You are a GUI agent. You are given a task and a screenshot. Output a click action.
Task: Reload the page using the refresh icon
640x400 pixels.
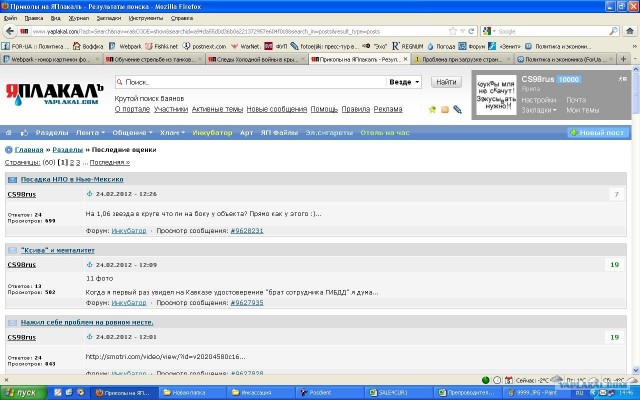tap(471, 31)
